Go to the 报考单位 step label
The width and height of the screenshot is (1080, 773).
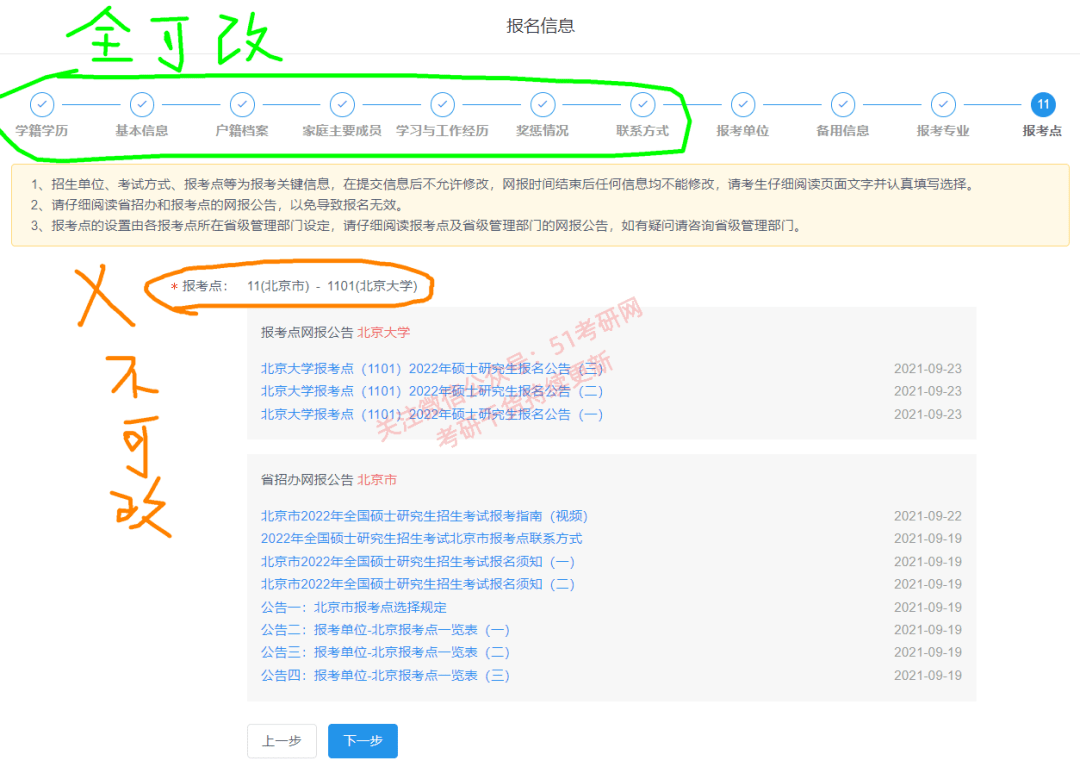742,131
